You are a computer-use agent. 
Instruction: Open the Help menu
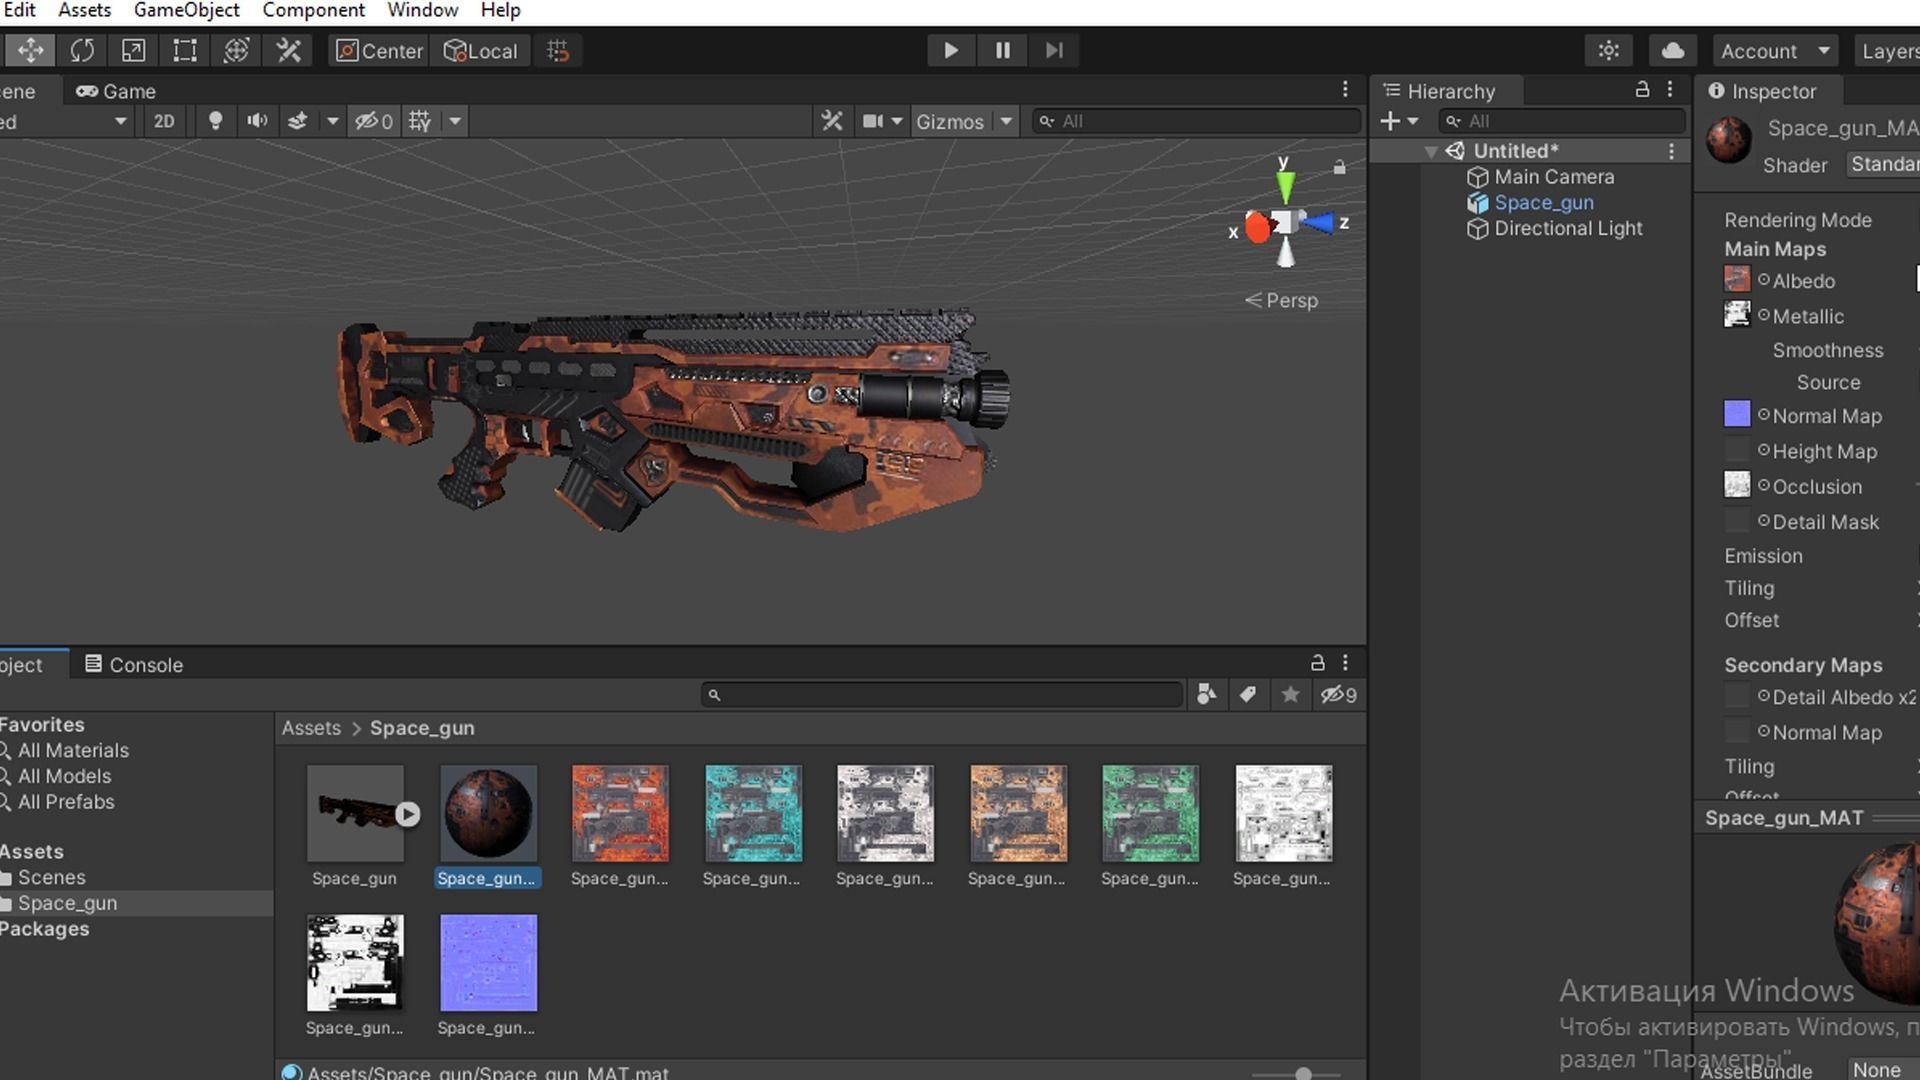click(x=500, y=11)
